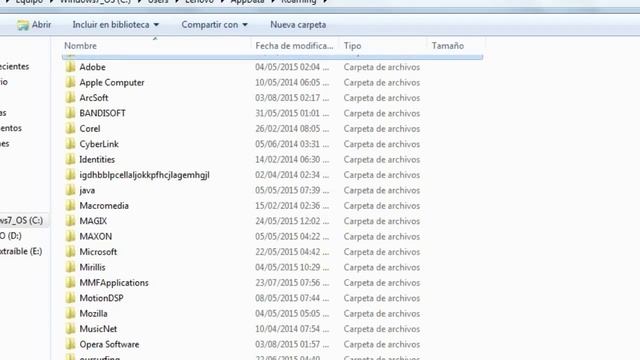
Task: Select the MotionDSP folder icon
Action: 71,298
